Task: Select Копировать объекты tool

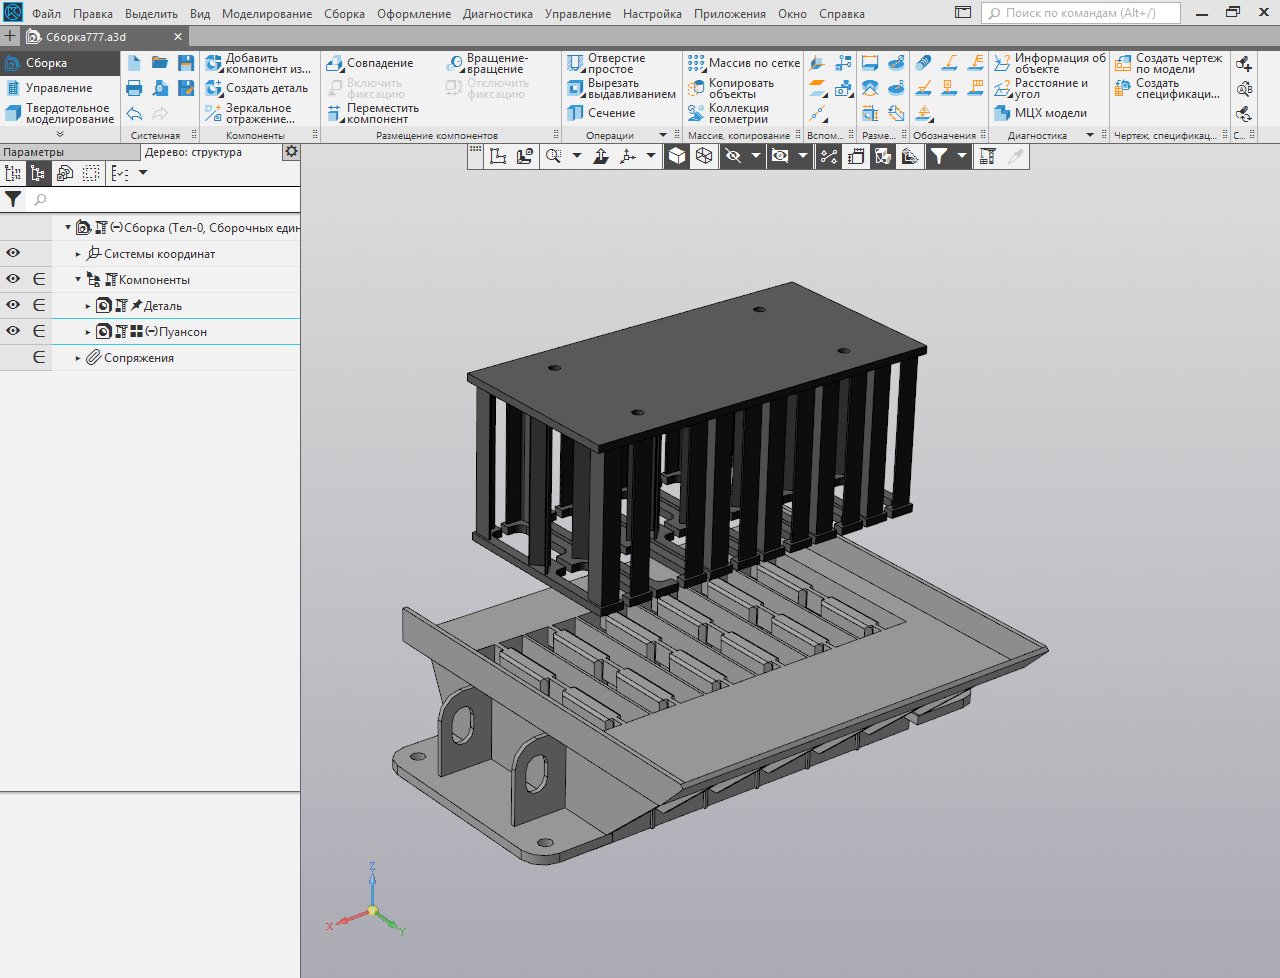Action: [x=731, y=88]
